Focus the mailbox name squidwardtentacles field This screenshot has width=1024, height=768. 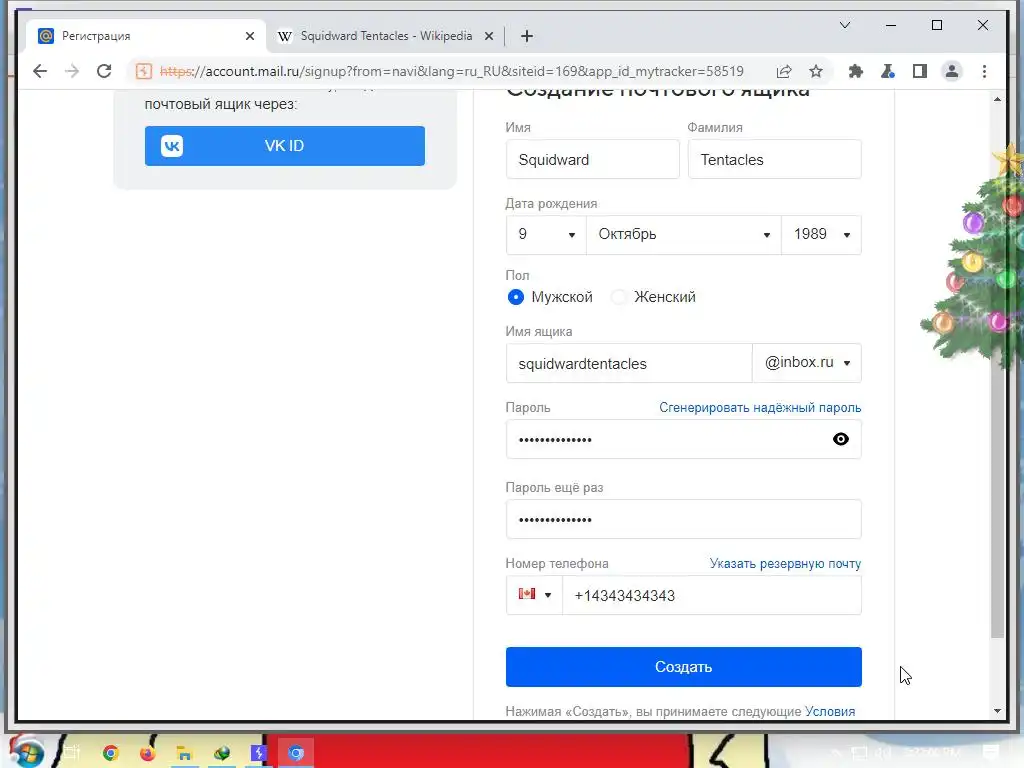(x=629, y=363)
